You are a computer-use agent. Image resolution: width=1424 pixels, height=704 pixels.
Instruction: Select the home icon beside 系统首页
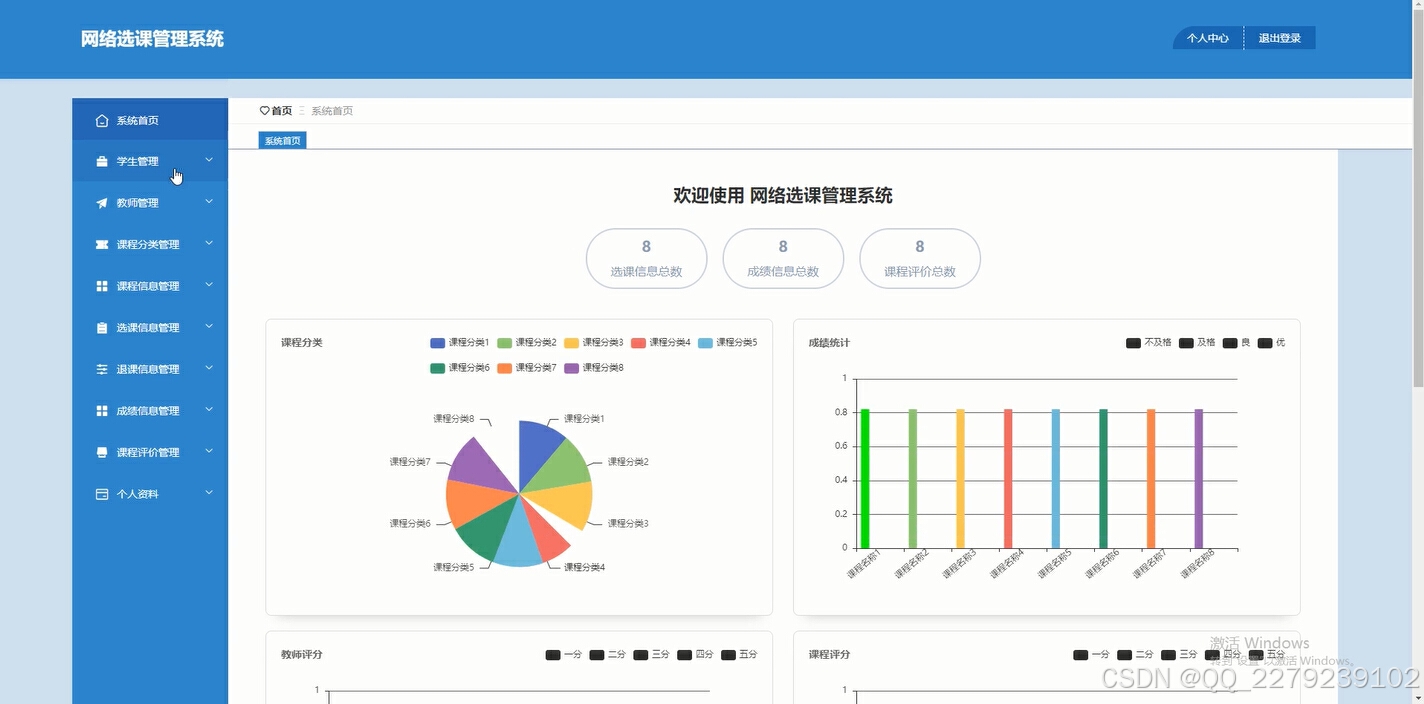click(x=100, y=120)
